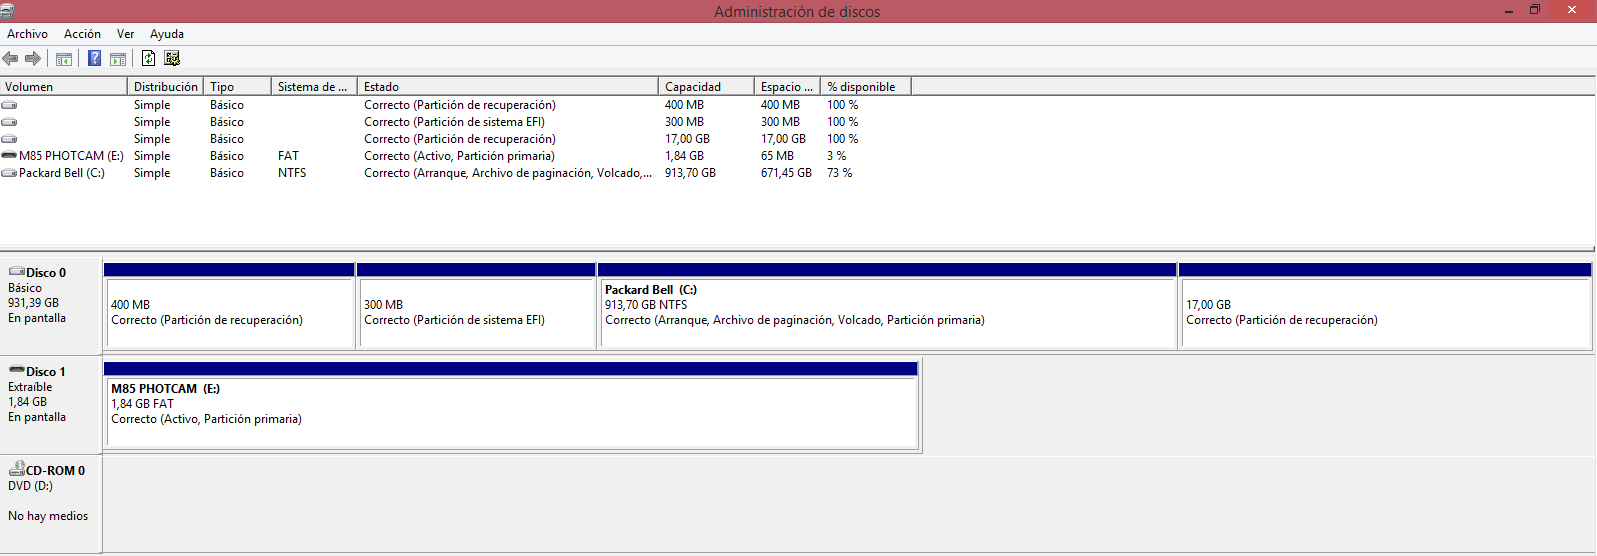Viewport: 1597px width, 556px height.
Task: Click the Forward arrow toolbar icon
Action: click(33, 58)
